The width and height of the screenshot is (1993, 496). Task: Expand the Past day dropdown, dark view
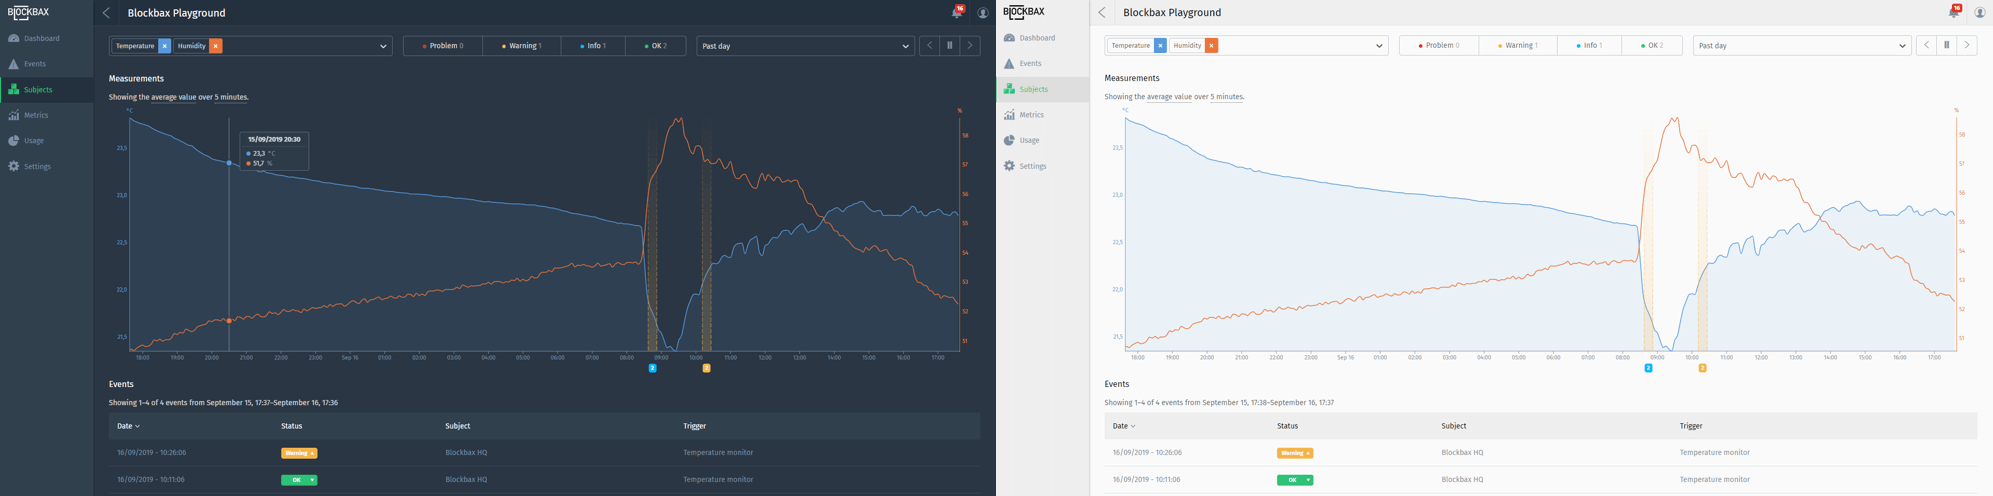[x=805, y=46]
